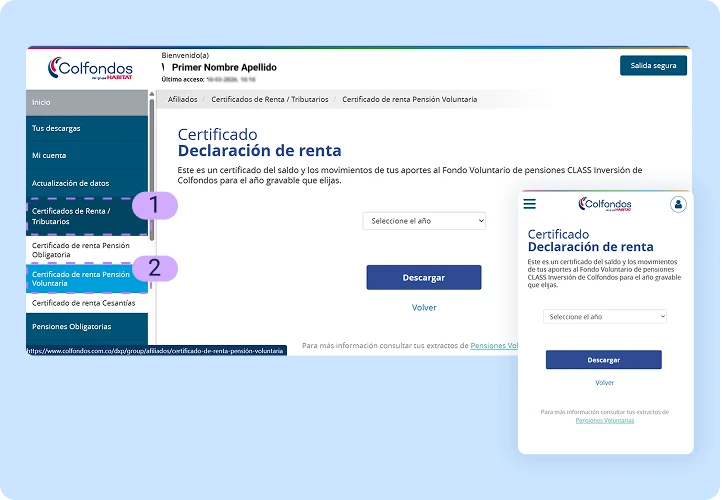Click the mobile Volver link
724x500 pixels.
pos(604,383)
